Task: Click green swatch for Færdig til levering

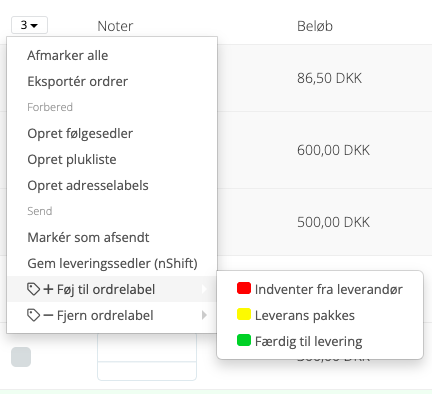Action: pos(244,340)
